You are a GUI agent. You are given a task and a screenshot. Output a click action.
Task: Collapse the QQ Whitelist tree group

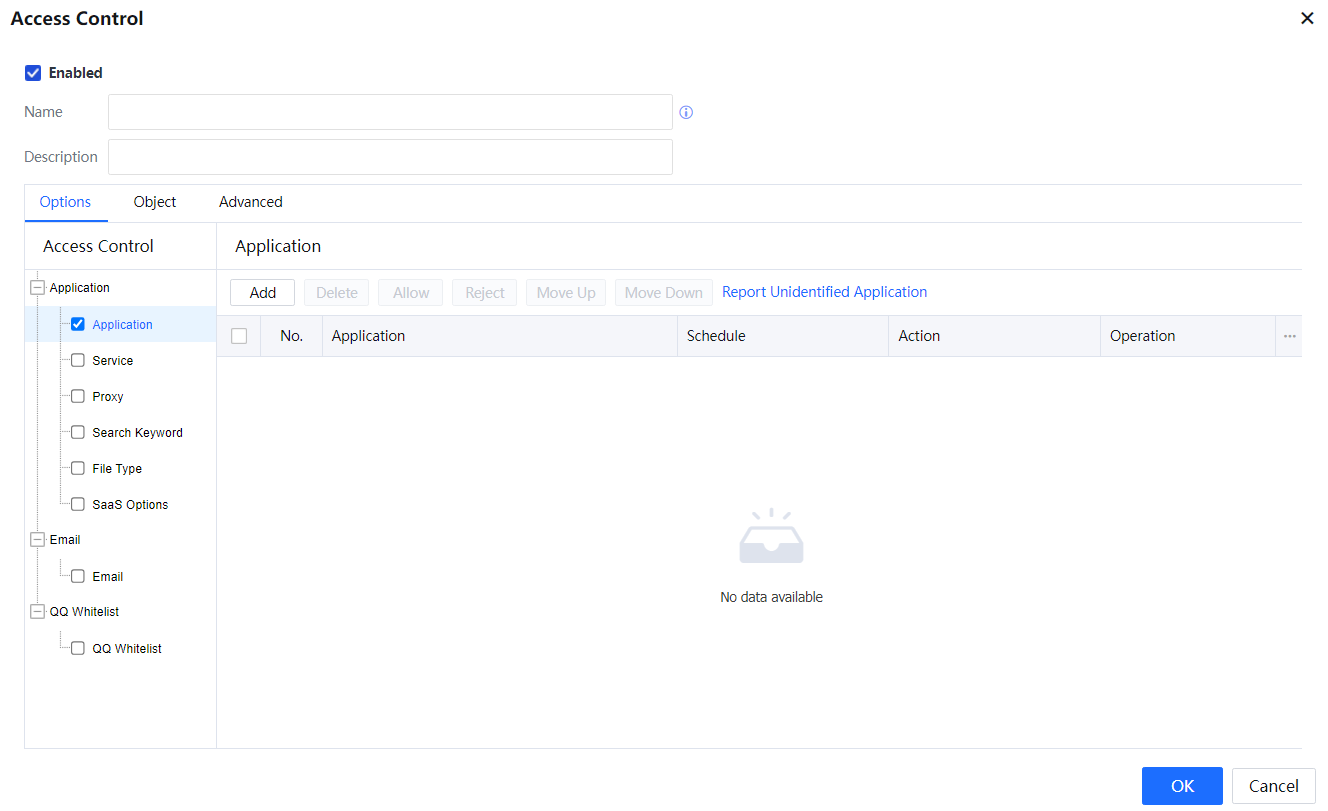point(38,612)
